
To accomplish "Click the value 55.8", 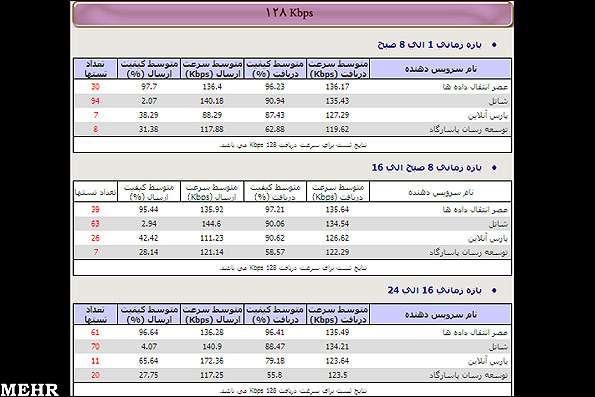I will [x=275, y=375].
